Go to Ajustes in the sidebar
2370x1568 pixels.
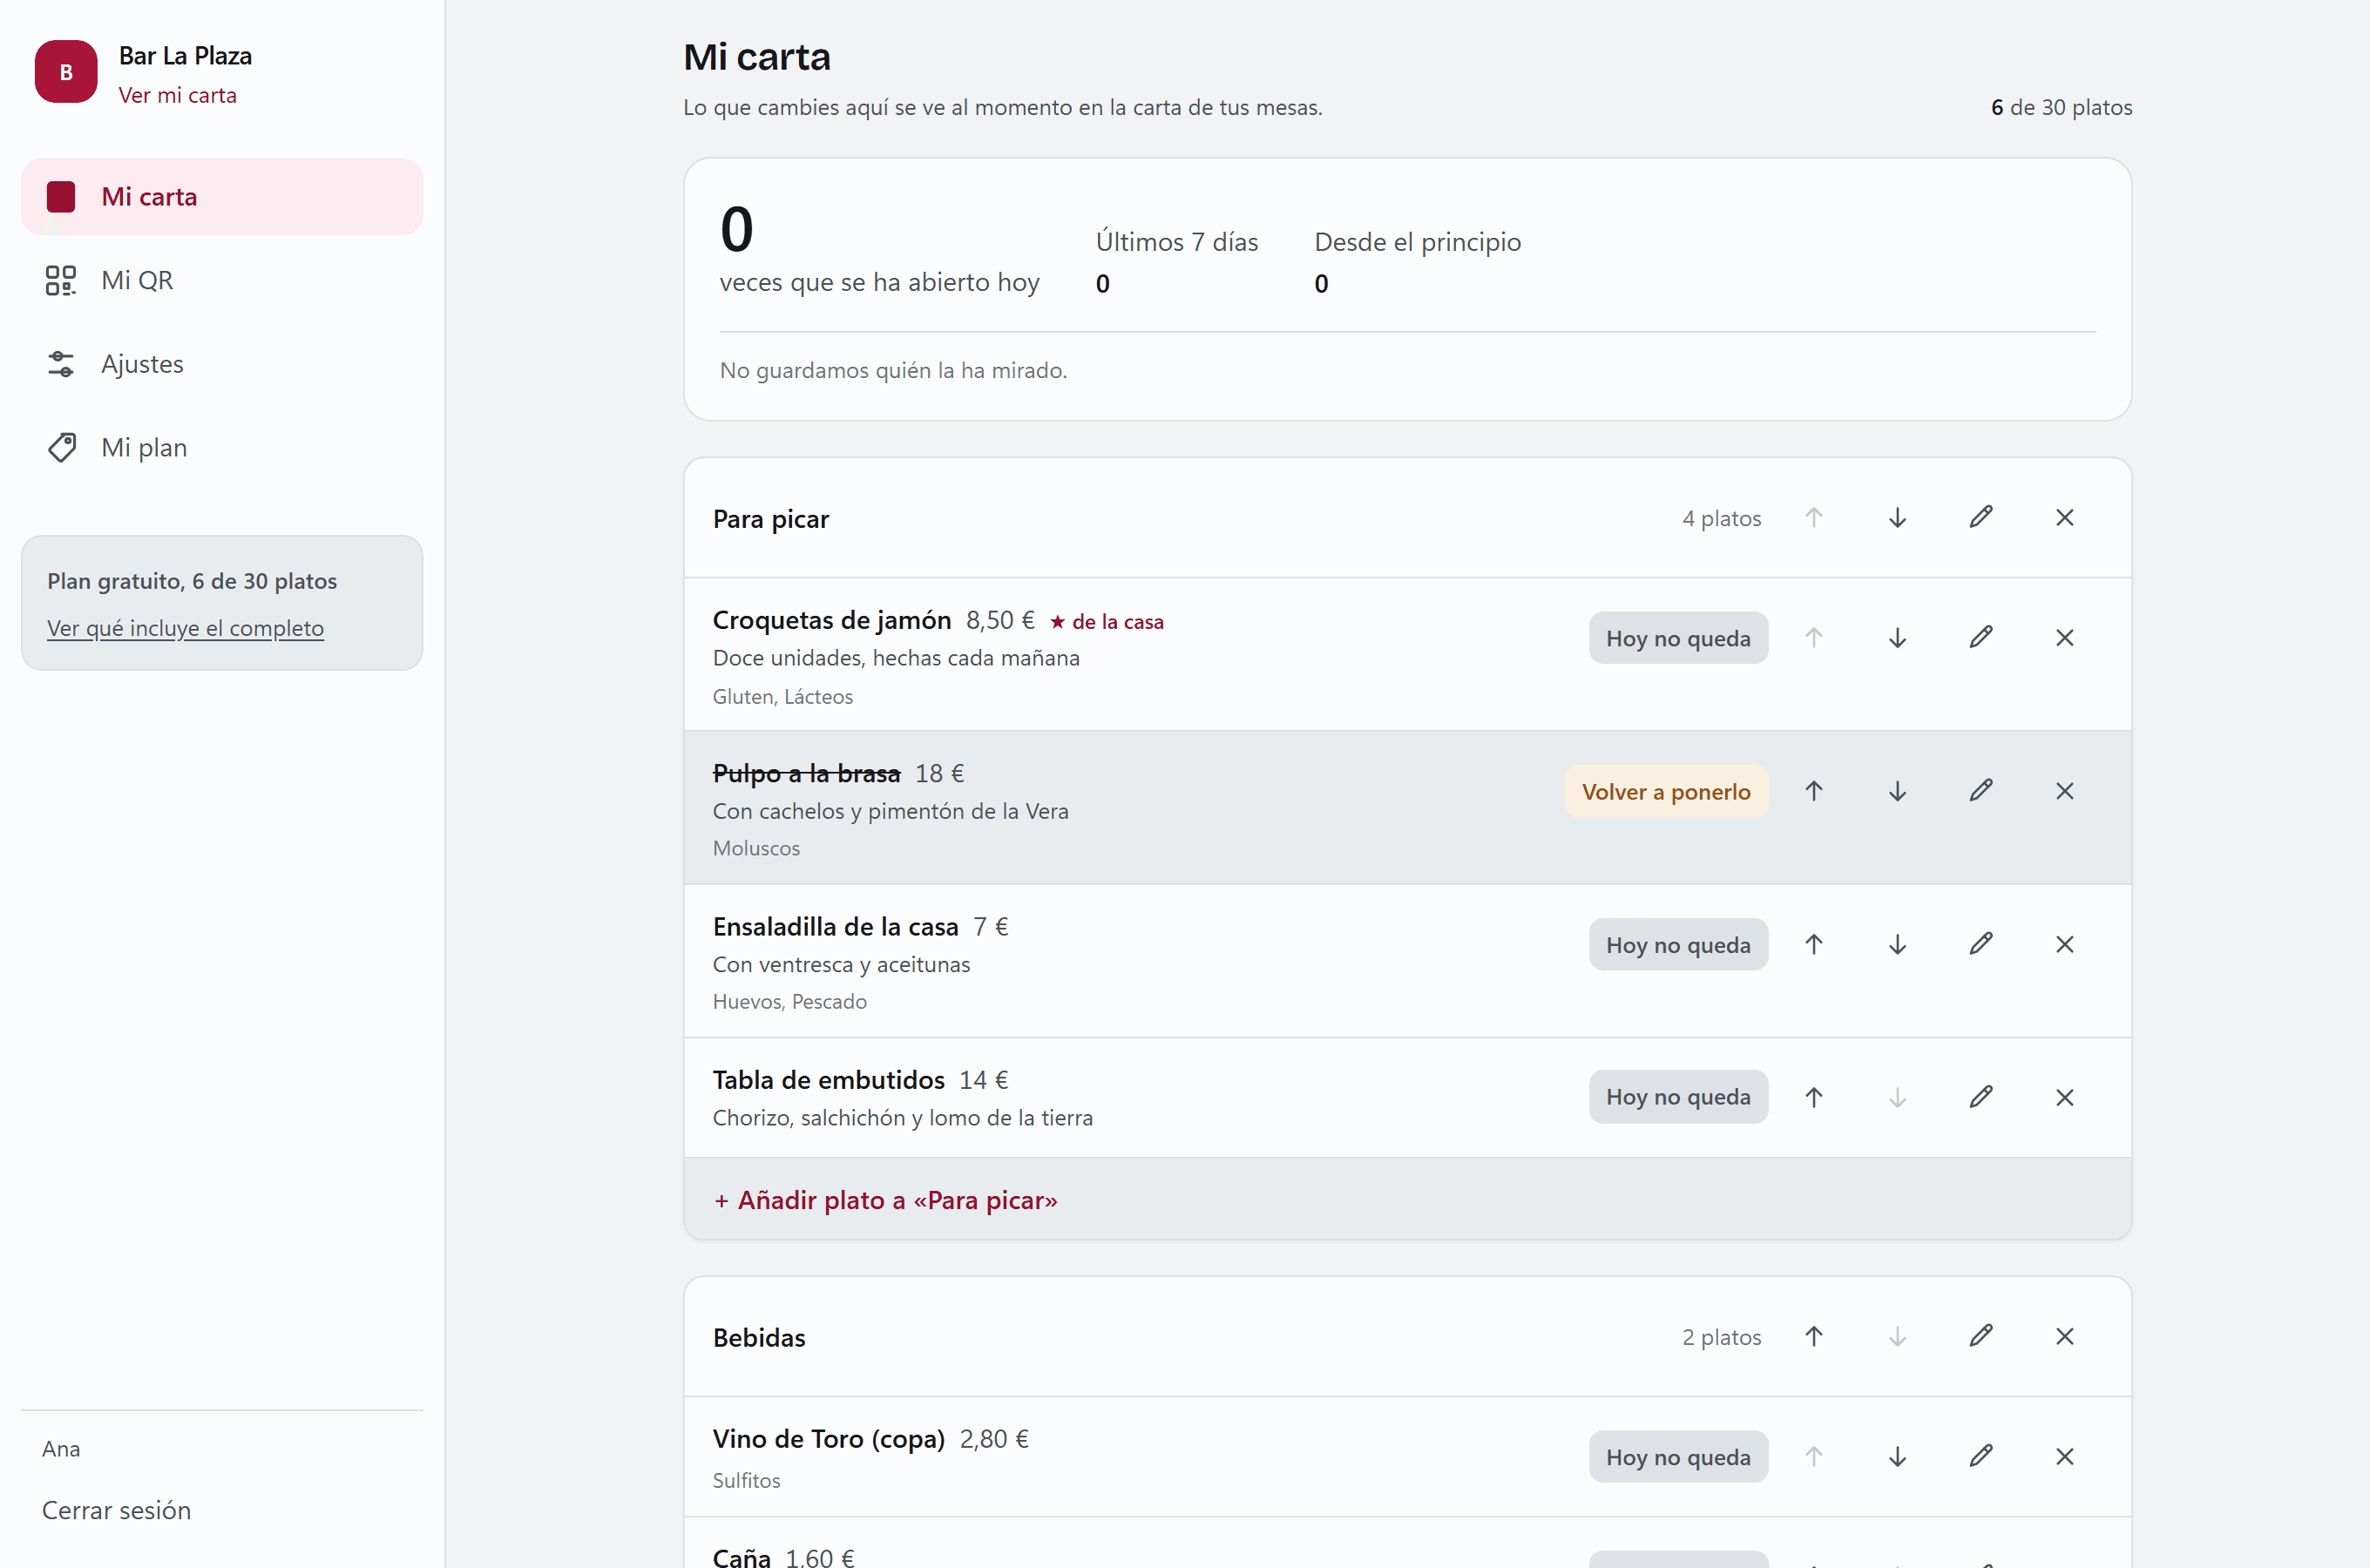point(222,364)
